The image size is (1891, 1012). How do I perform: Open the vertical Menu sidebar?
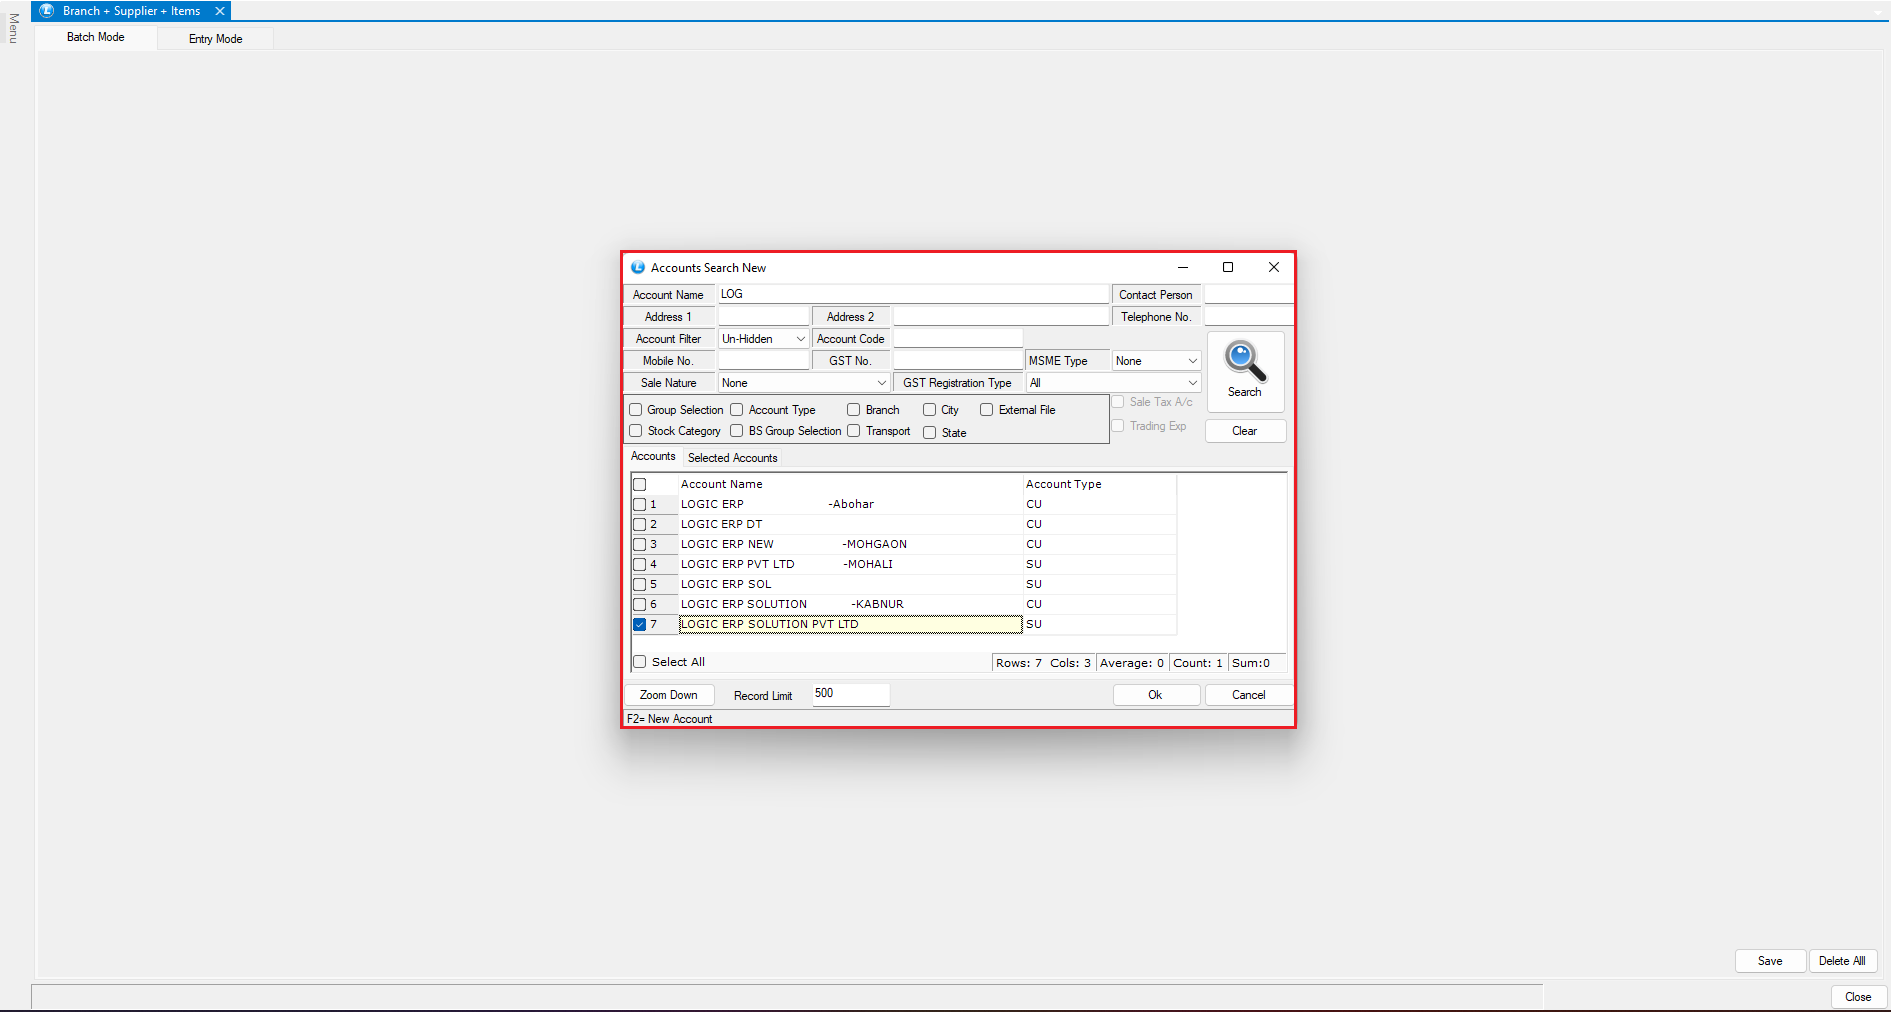tap(13, 28)
